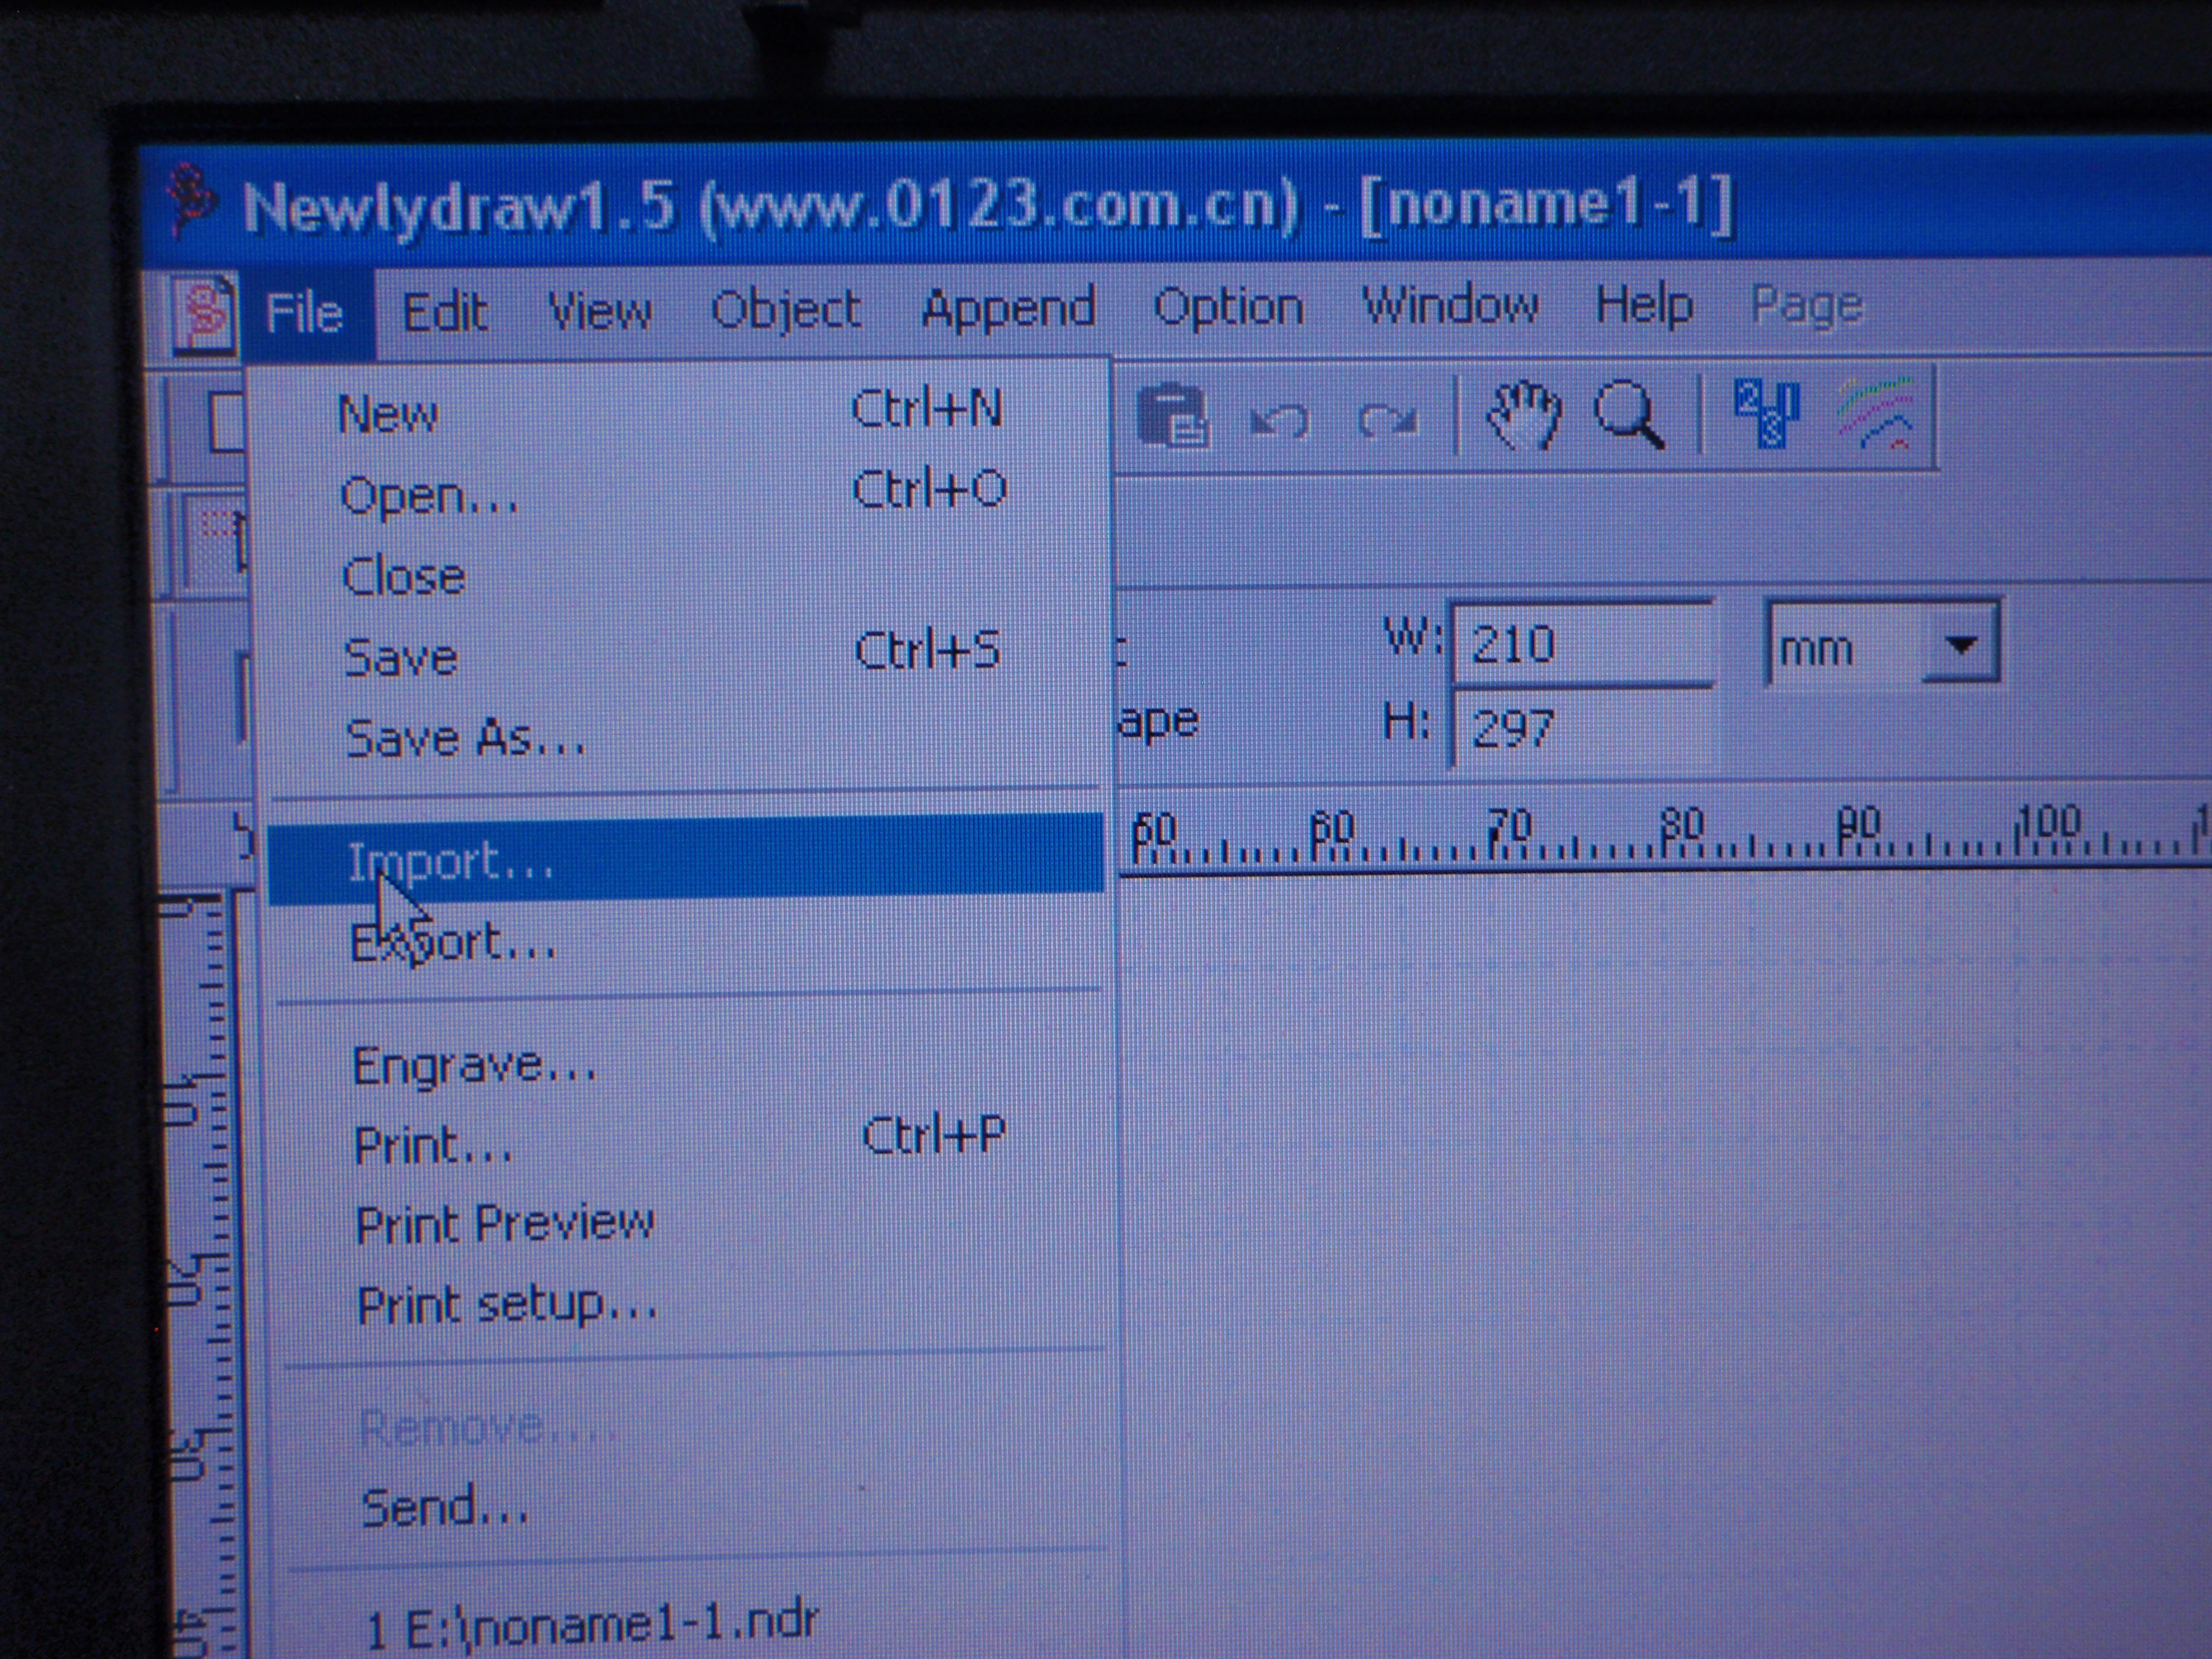Click Print Preview menu item
Viewport: 2212px width, 1659px height.
504,1224
